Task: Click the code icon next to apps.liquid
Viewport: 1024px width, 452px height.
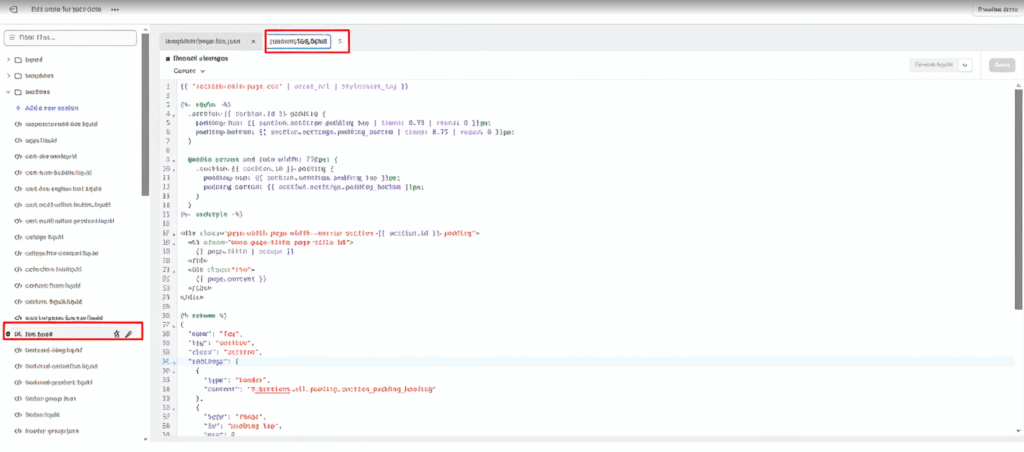Action: point(18,140)
